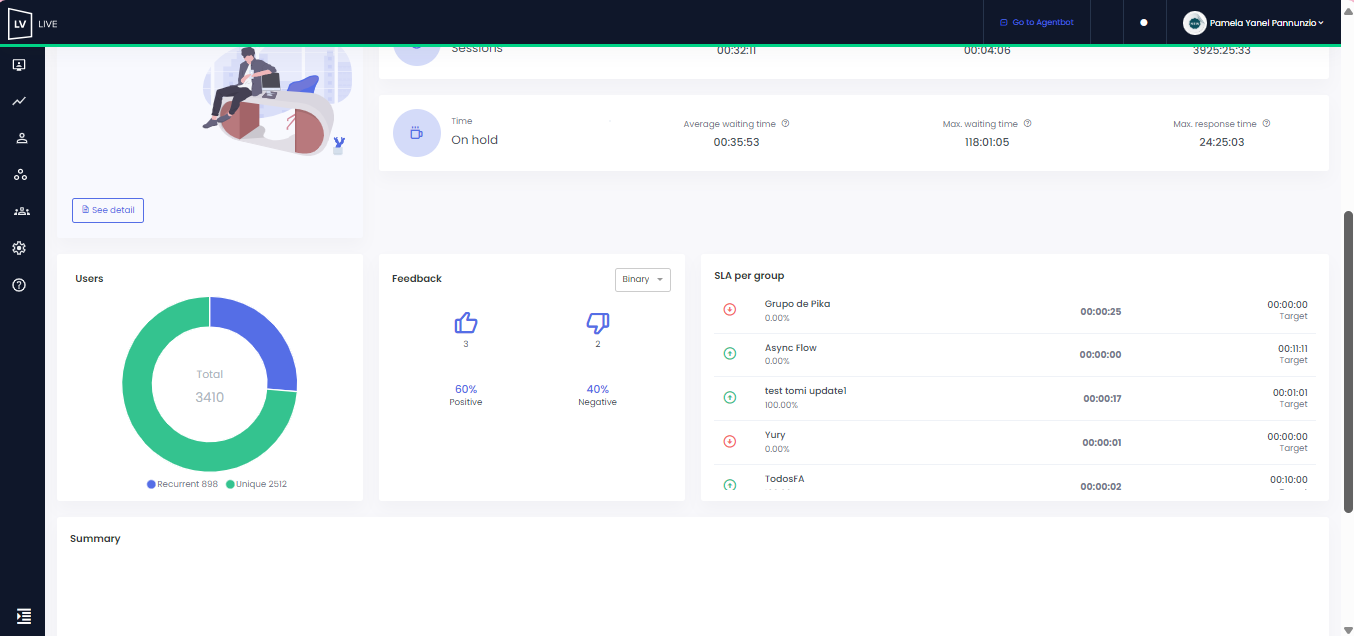Click the Async Flow group name
The width and height of the screenshot is (1354, 636).
tap(790, 348)
